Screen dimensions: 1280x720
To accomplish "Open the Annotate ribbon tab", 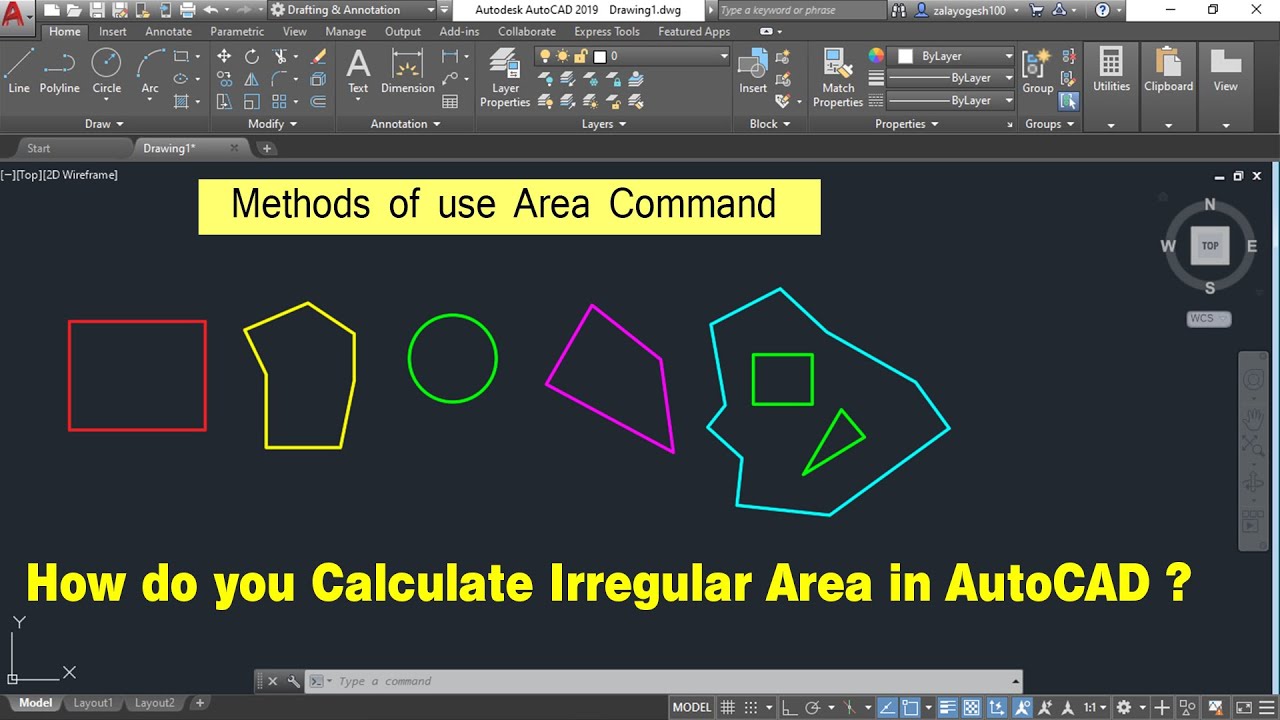I will [168, 31].
